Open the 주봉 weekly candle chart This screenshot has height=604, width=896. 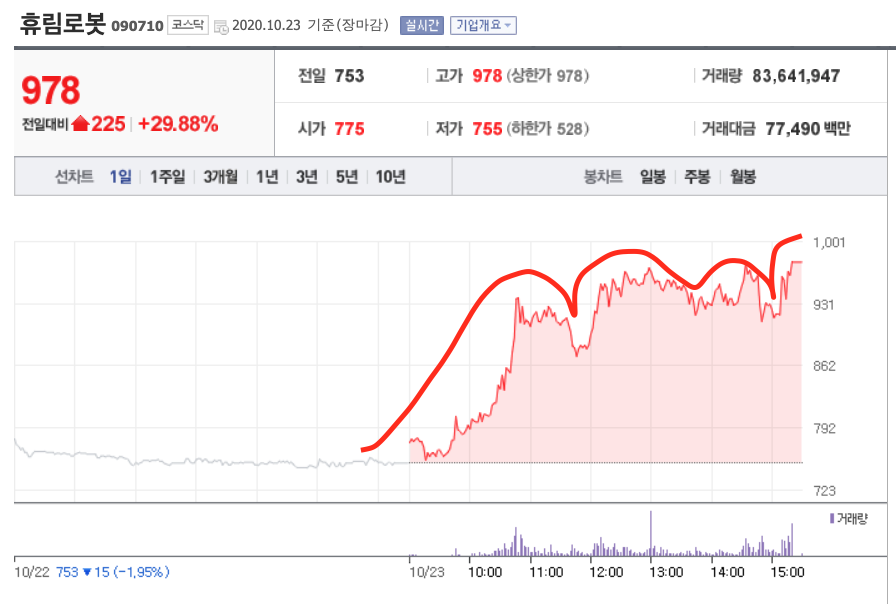tap(697, 177)
